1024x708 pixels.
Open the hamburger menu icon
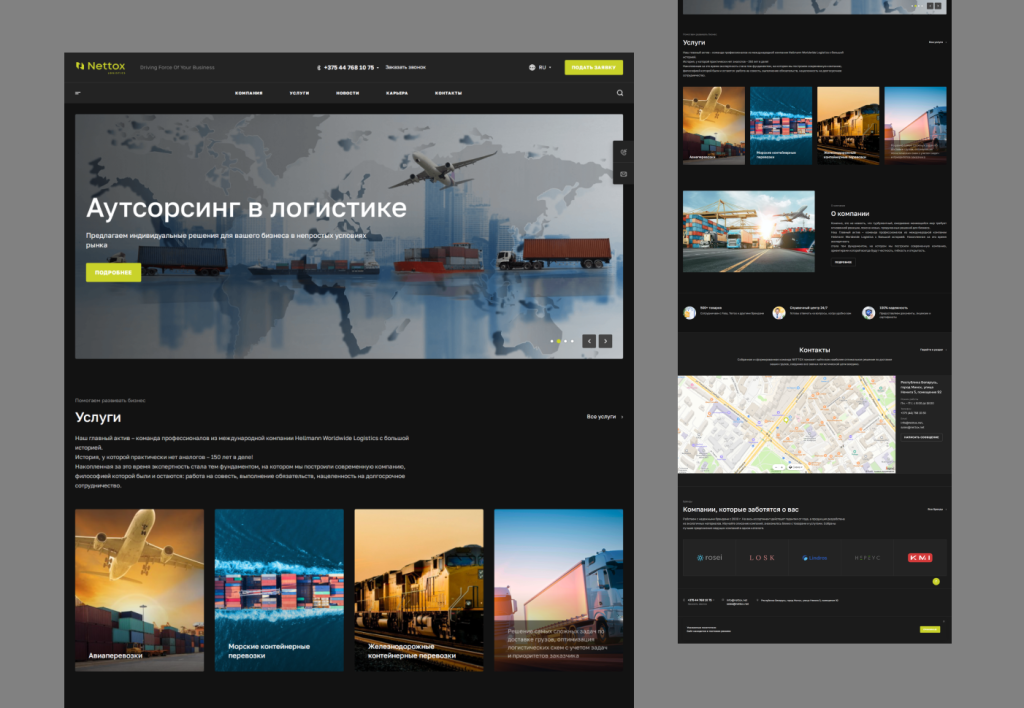click(78, 93)
